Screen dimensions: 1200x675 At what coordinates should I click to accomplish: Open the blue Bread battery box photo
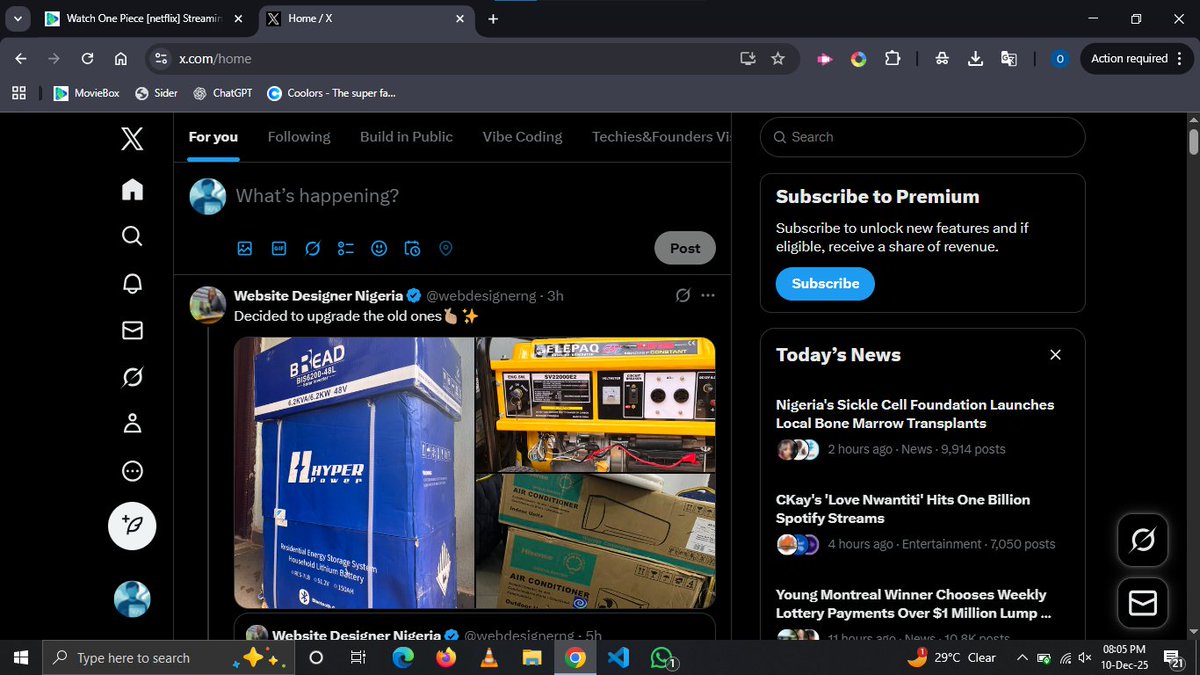click(x=354, y=473)
